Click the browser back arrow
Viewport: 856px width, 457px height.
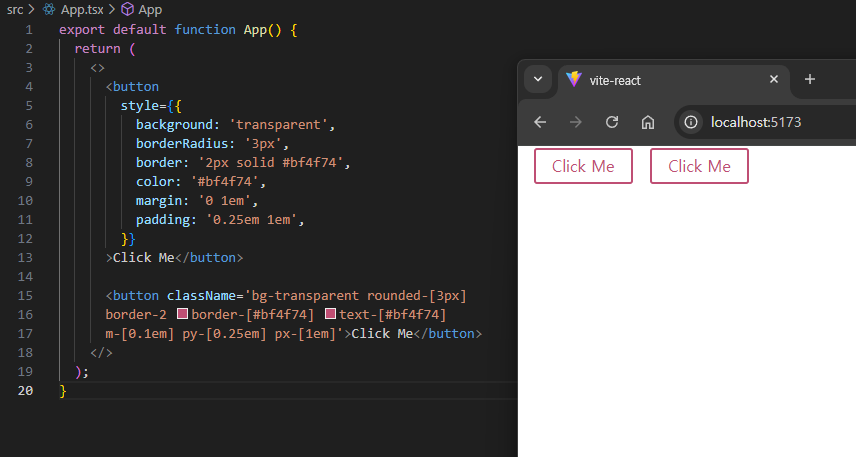pyautogui.click(x=540, y=122)
